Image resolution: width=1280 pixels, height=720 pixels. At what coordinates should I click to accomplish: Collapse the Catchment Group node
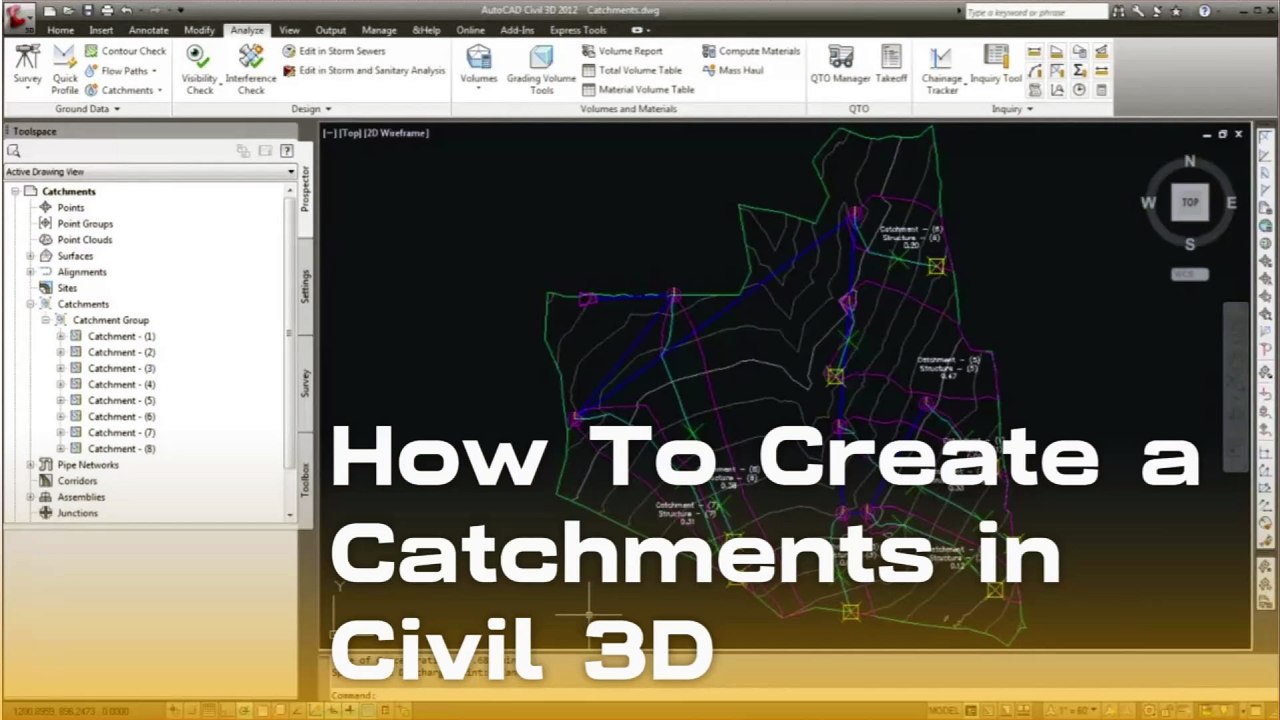tap(45, 320)
